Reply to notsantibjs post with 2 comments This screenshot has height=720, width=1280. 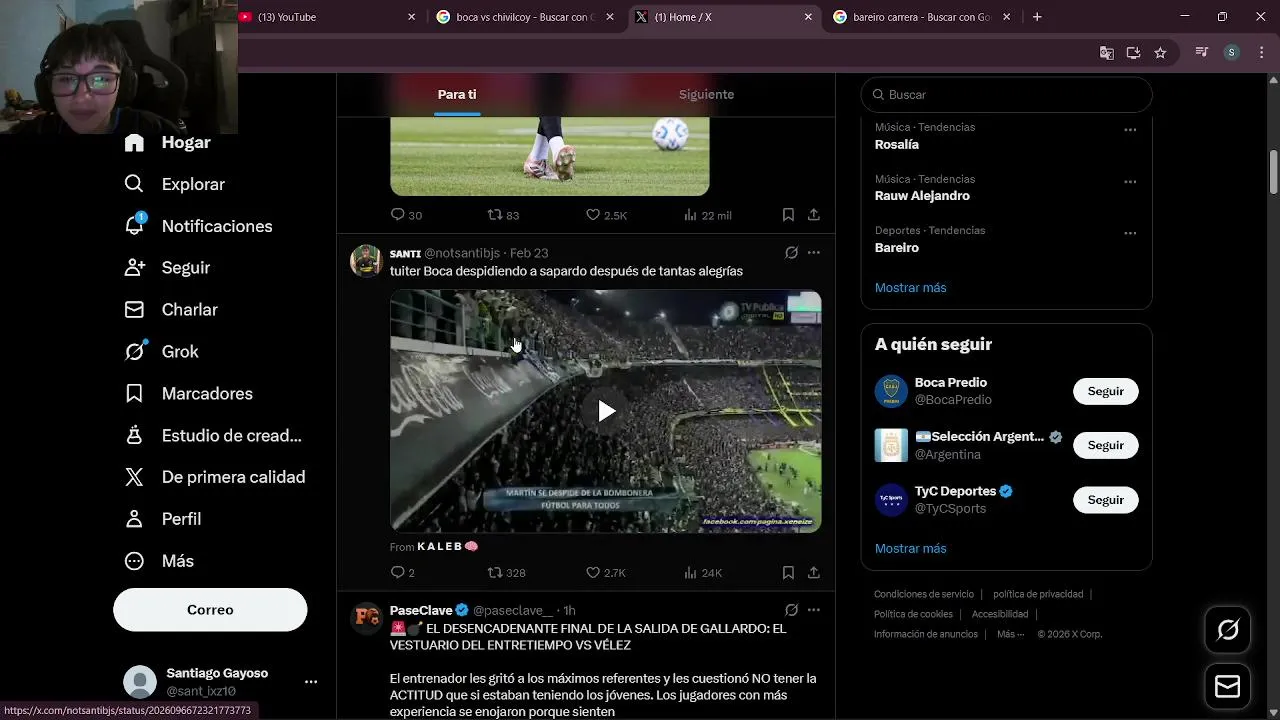[x=402, y=573]
